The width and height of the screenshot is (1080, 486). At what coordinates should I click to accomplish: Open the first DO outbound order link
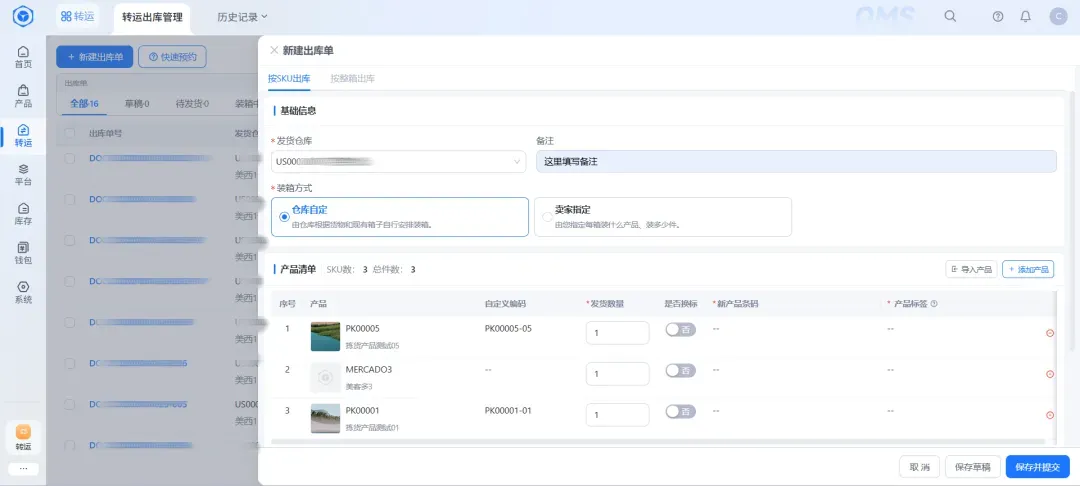pyautogui.click(x=150, y=158)
